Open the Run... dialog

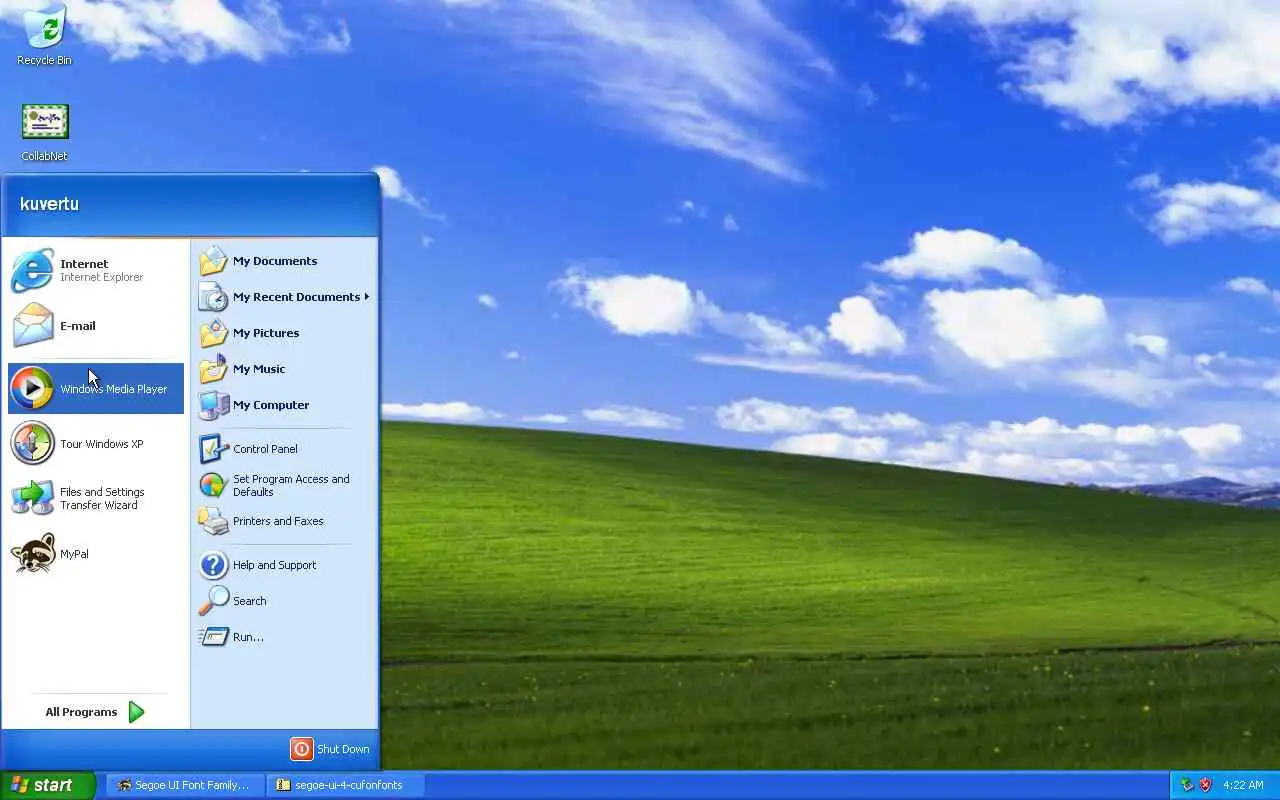(284, 637)
